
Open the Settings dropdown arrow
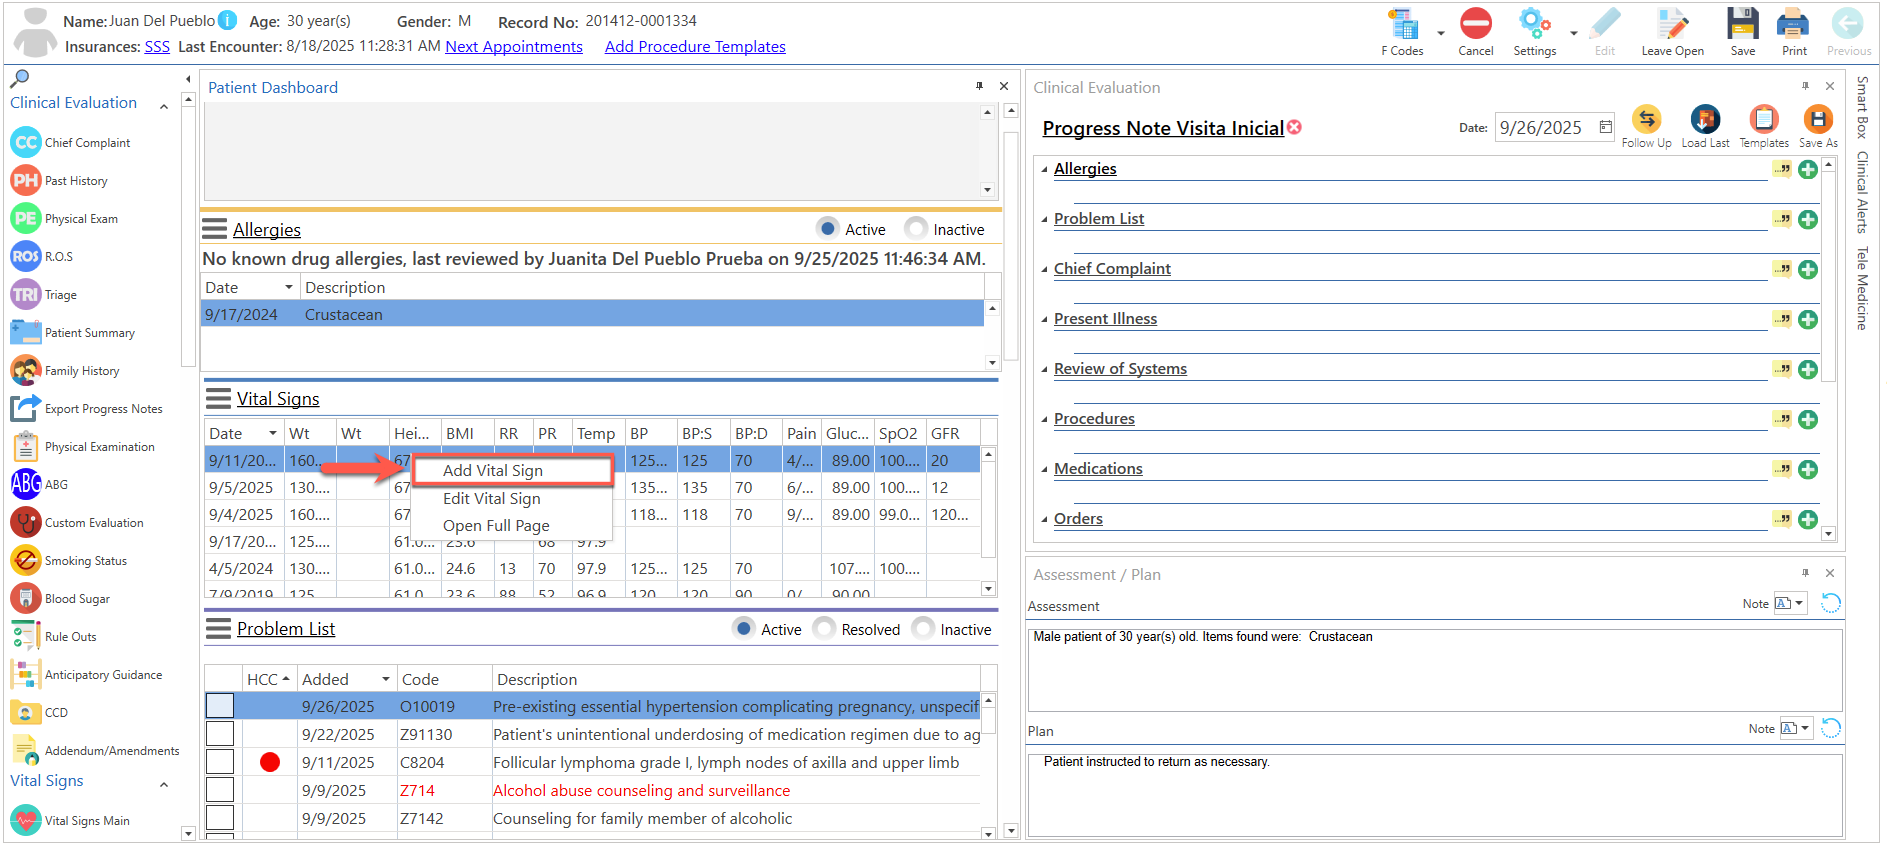[1573, 33]
